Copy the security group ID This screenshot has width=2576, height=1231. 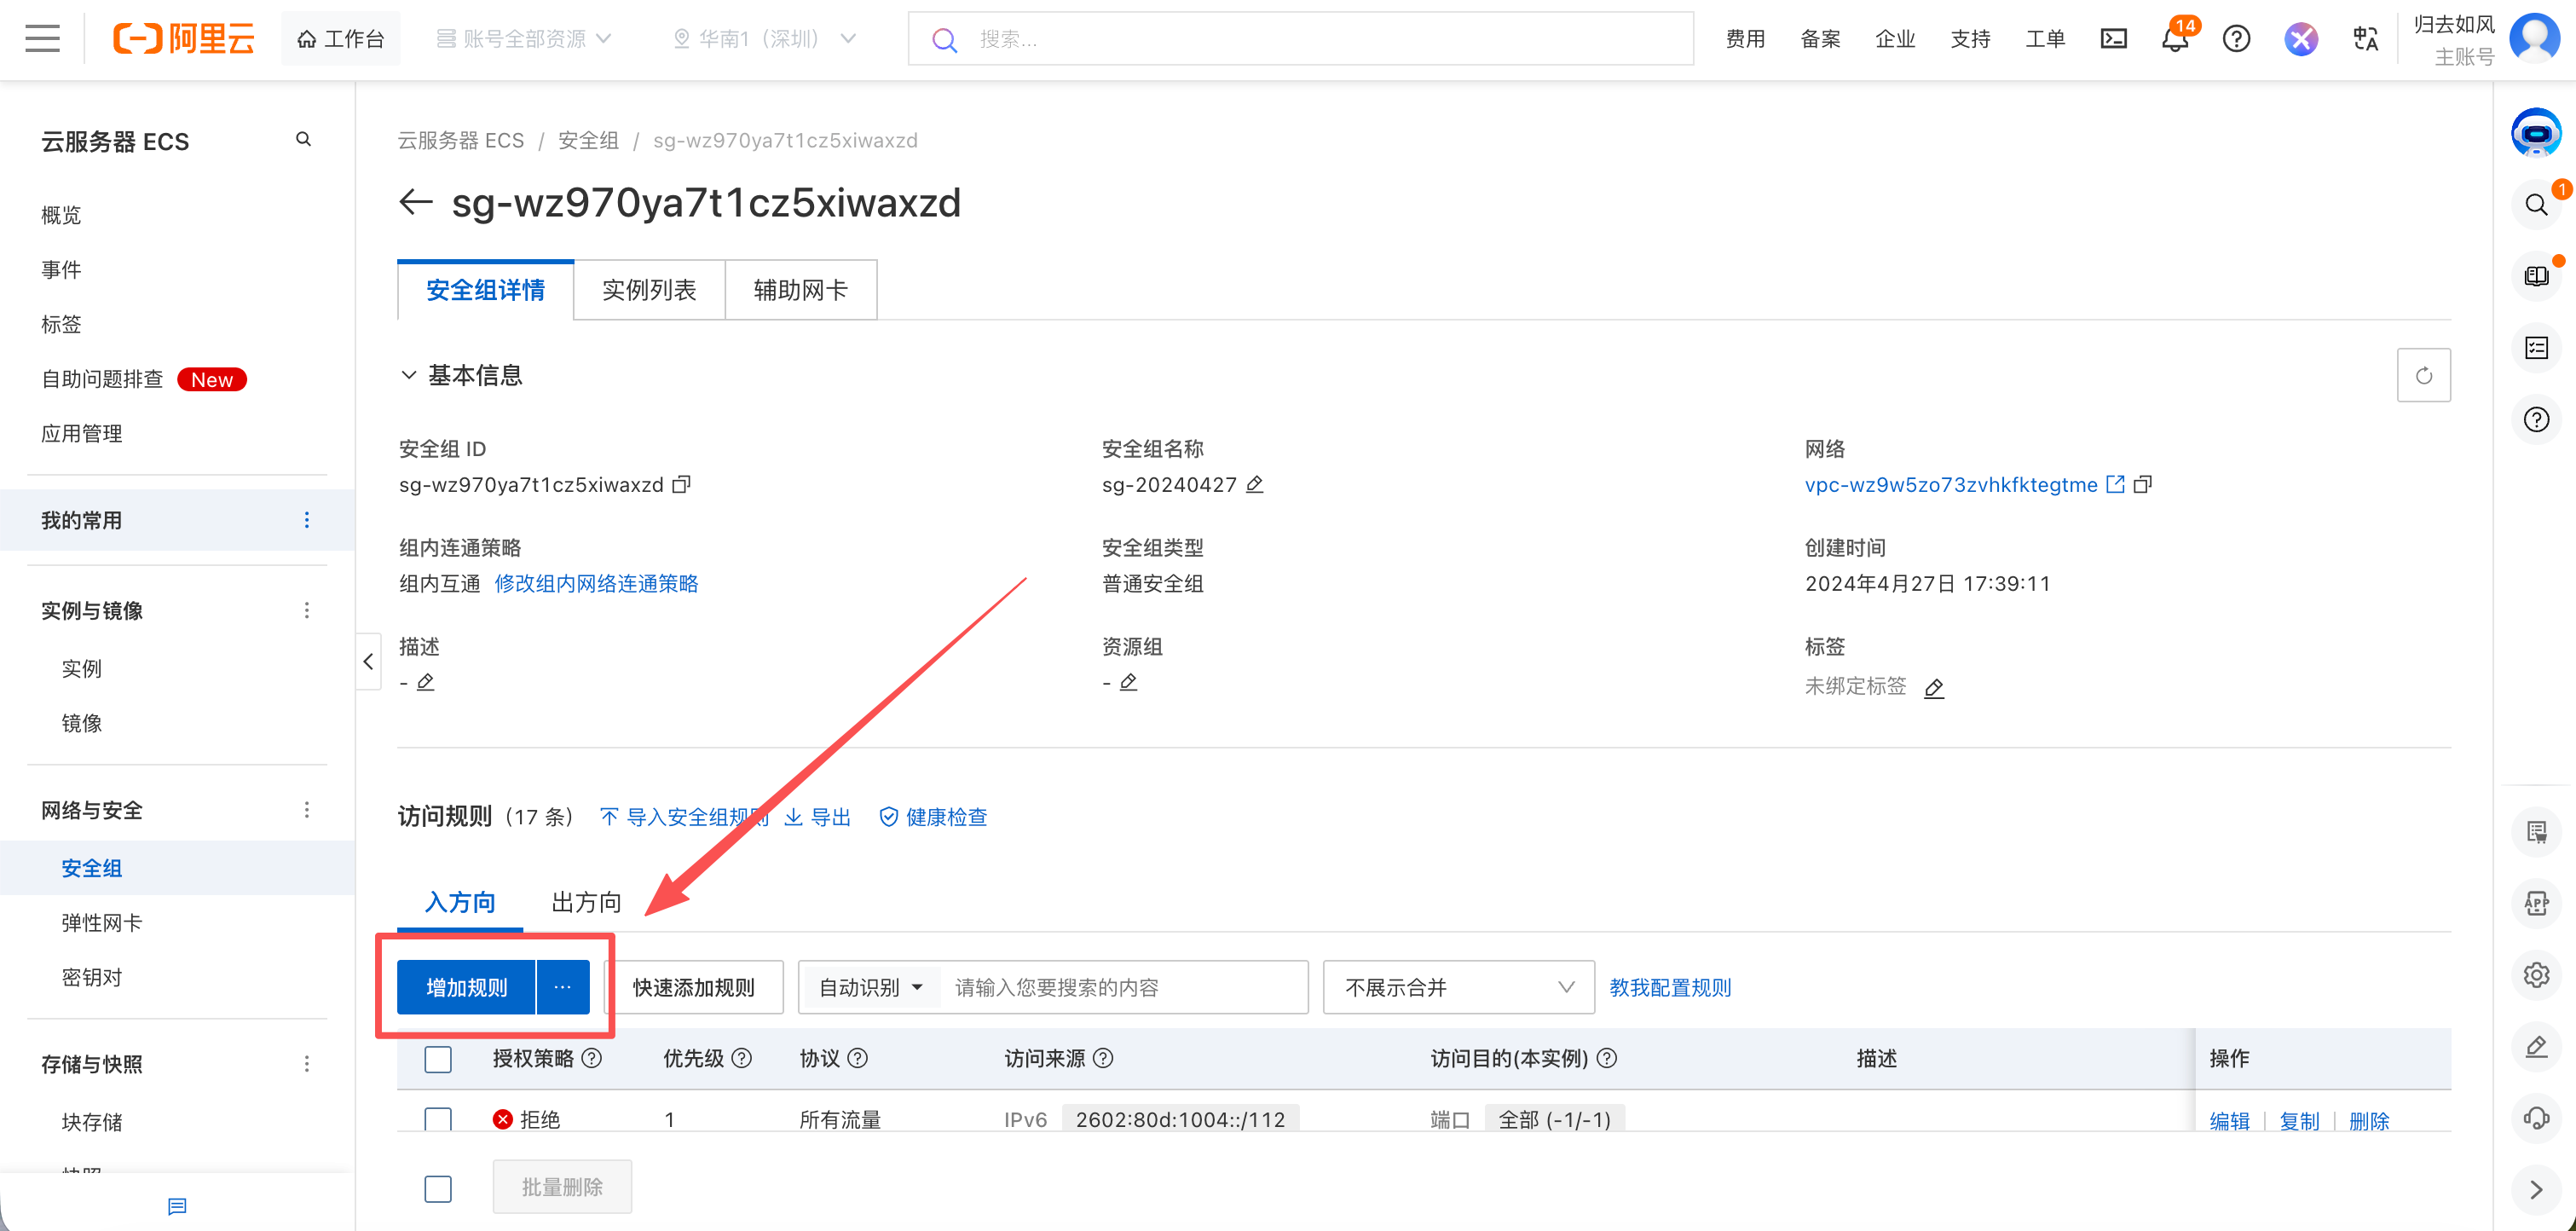pyautogui.click(x=682, y=484)
